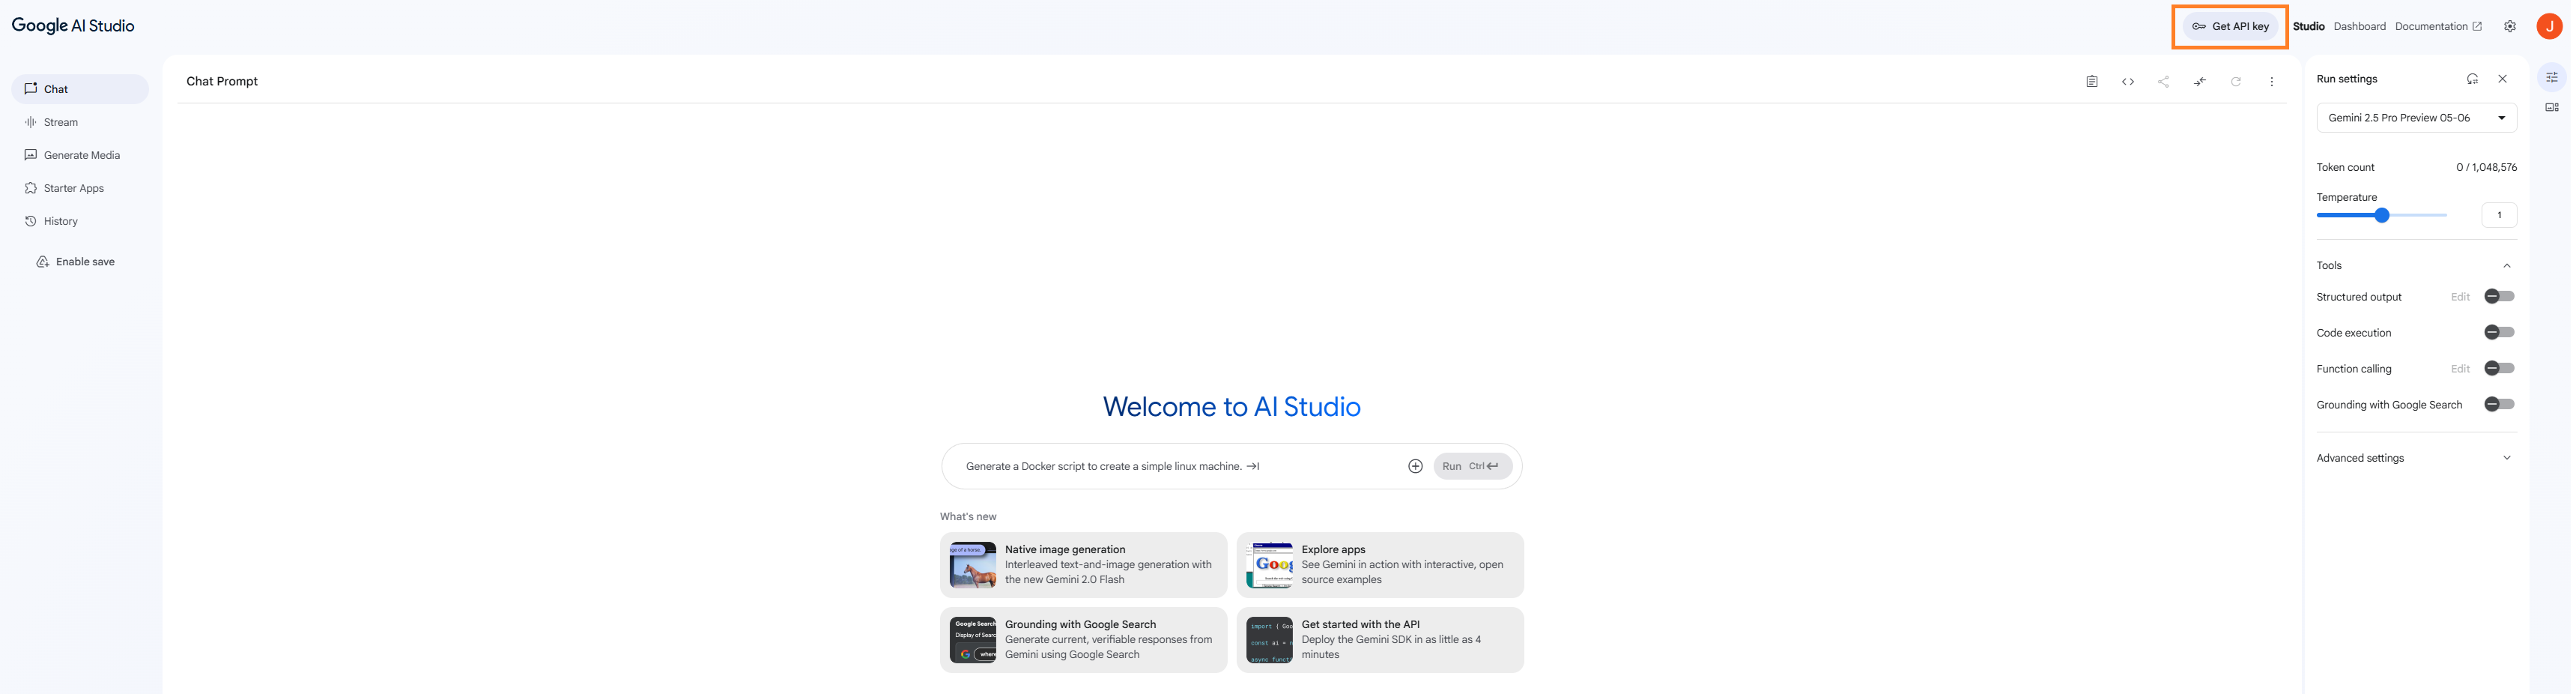Click the Run settings heading
The image size is (2576, 694).
(x=2346, y=79)
